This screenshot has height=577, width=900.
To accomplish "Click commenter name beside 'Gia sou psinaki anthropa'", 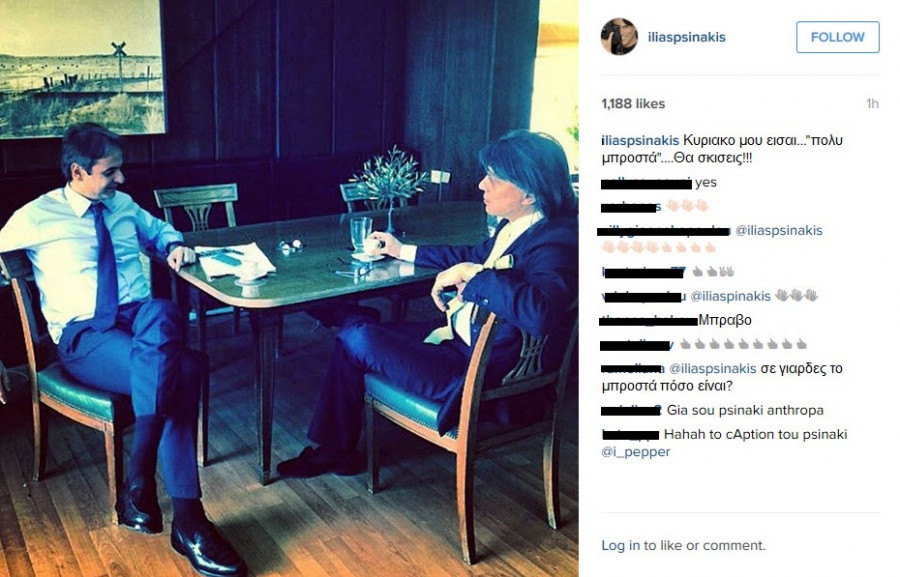I will tap(631, 411).
